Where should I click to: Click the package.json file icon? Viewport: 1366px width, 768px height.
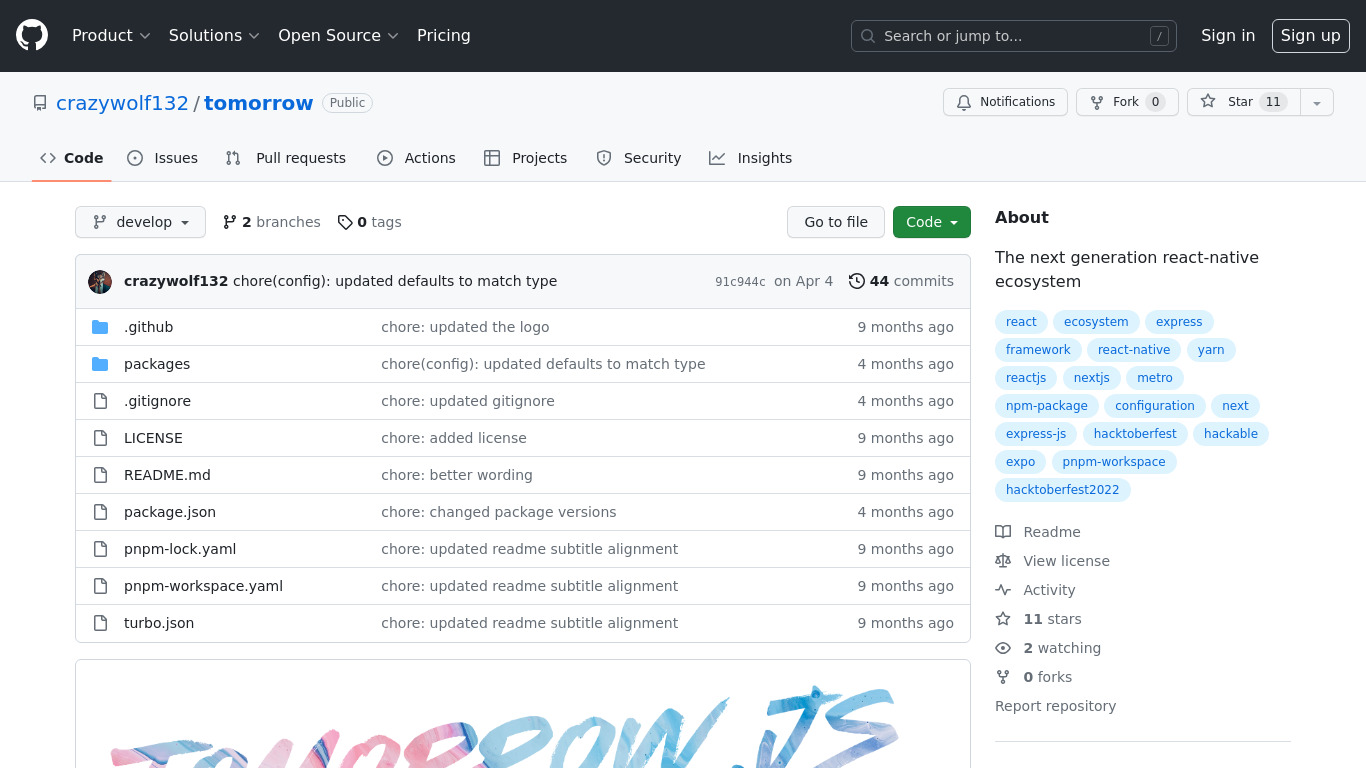tap(100, 512)
